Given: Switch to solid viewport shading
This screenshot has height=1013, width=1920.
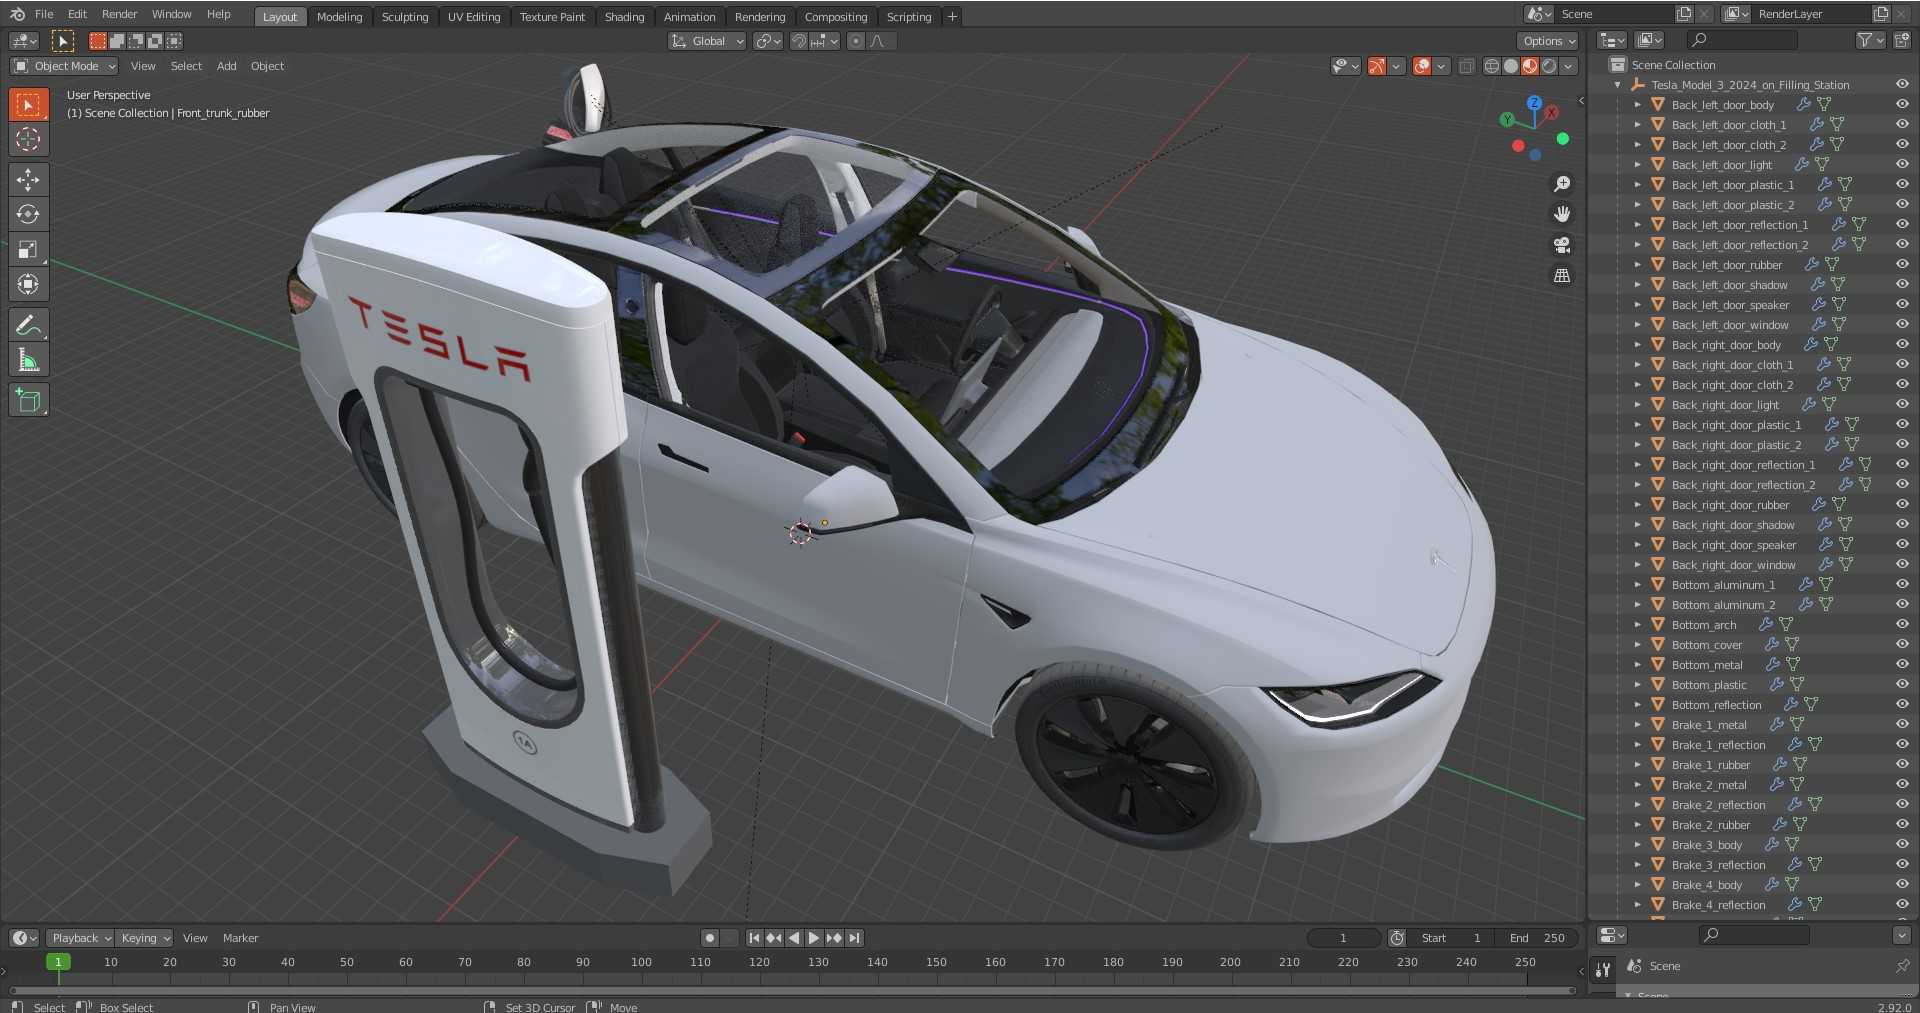Looking at the screenshot, I should pyautogui.click(x=1511, y=66).
